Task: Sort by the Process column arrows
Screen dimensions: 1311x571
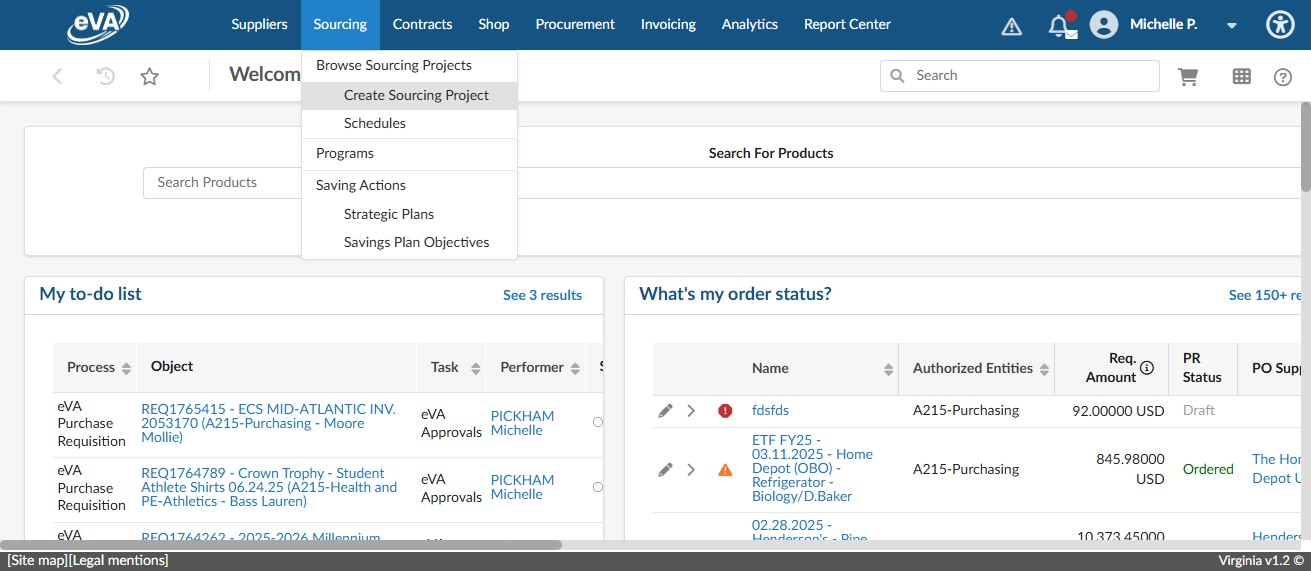Action: tap(126, 368)
